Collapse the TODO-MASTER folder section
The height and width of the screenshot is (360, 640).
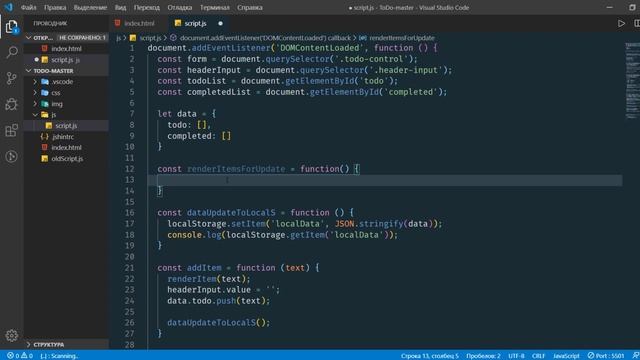click(x=29, y=71)
